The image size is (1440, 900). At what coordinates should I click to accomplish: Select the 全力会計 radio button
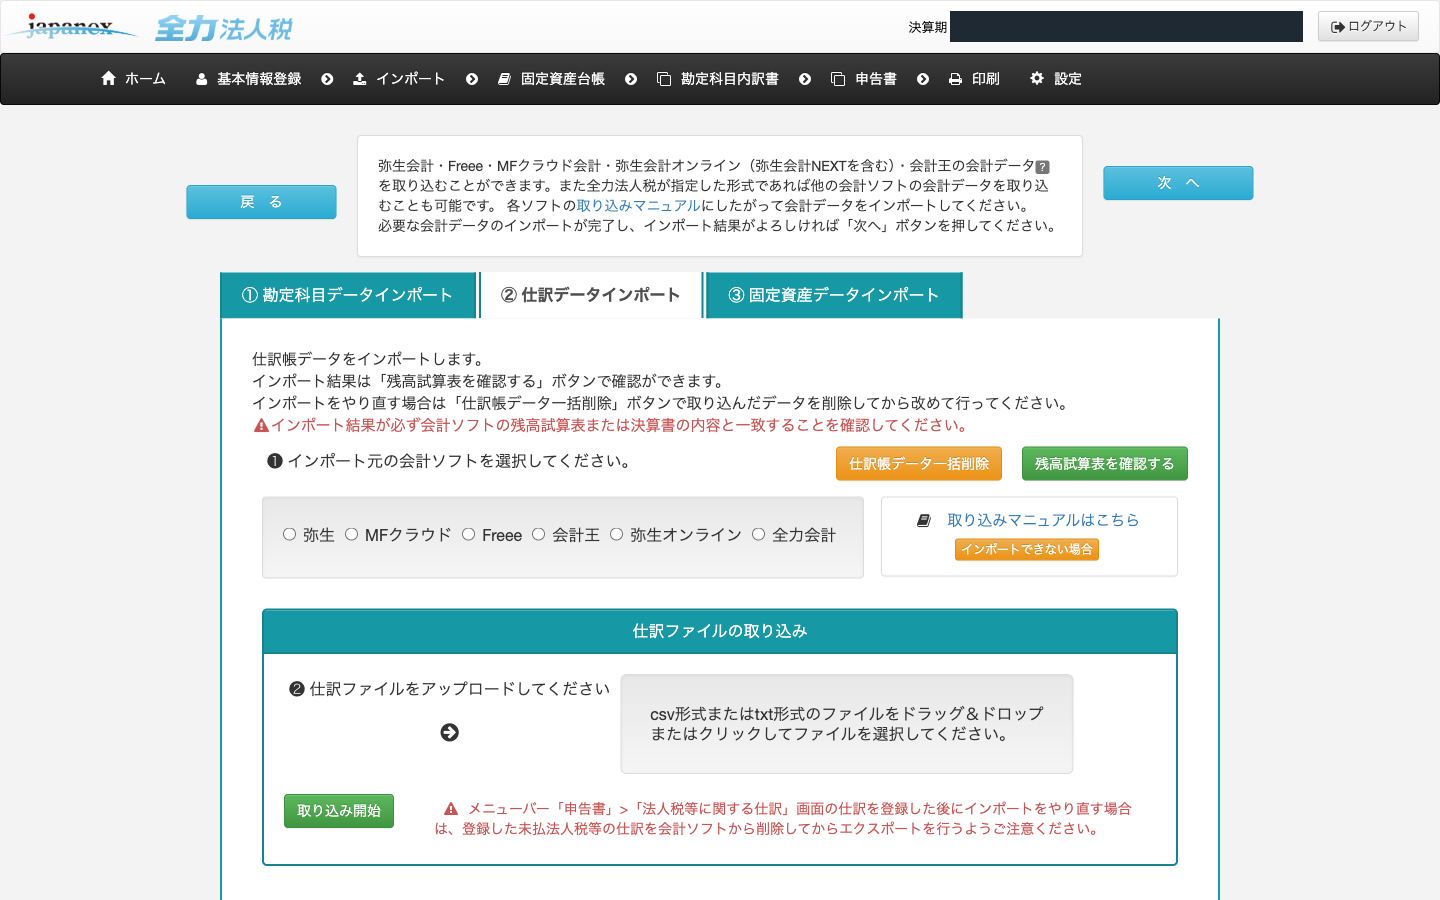point(758,534)
